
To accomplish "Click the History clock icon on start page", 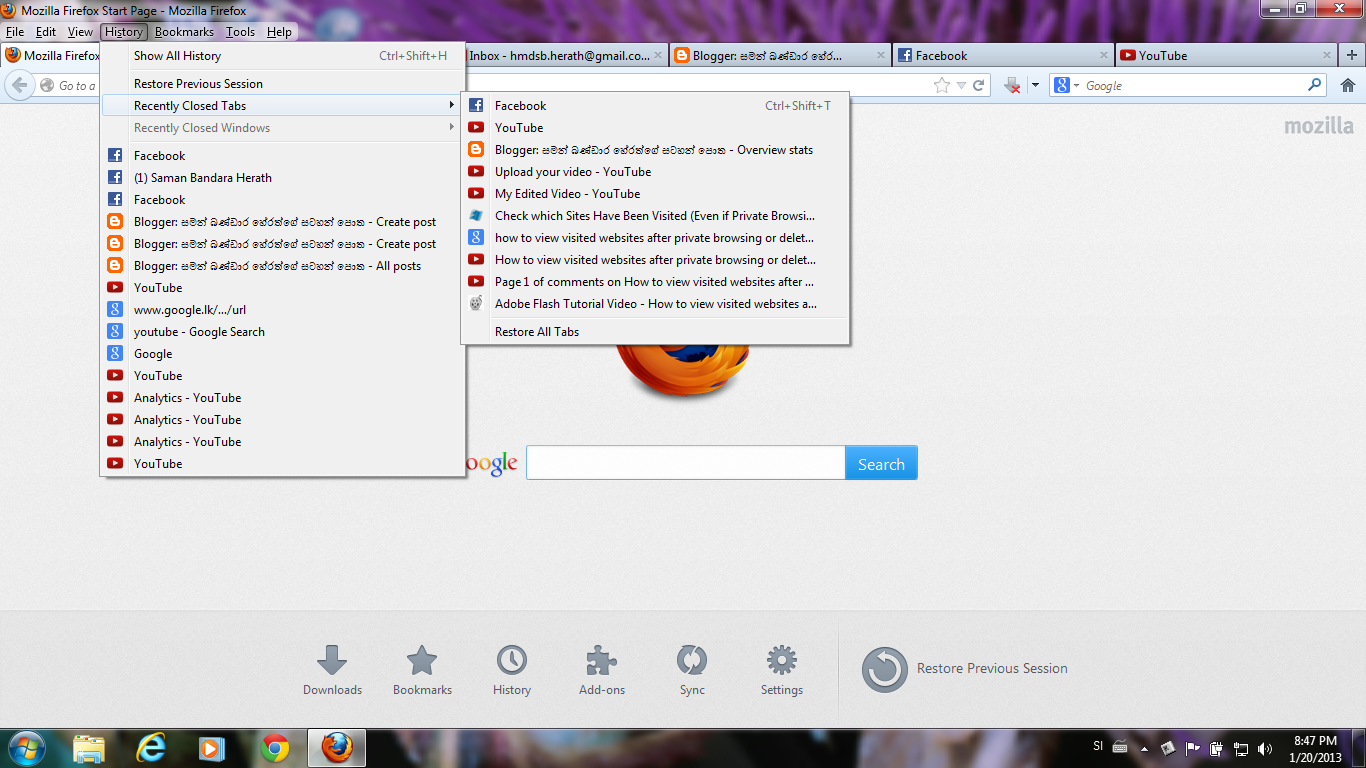I will click(x=512, y=661).
